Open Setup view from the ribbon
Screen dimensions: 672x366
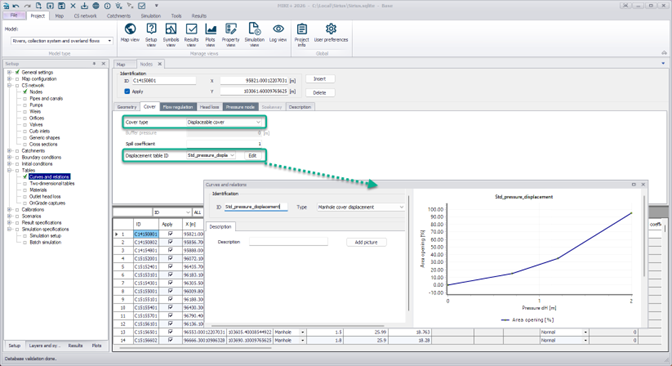151,34
